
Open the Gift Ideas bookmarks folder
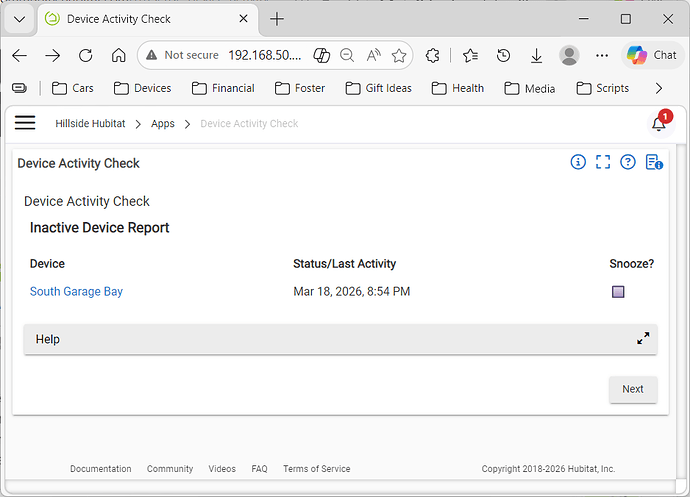(378, 88)
